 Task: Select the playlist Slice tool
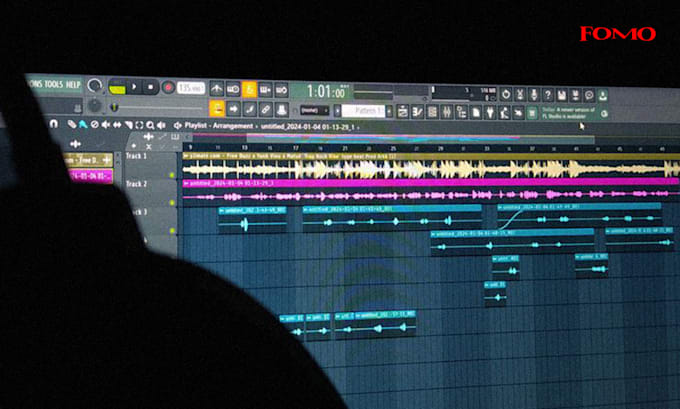(128, 125)
